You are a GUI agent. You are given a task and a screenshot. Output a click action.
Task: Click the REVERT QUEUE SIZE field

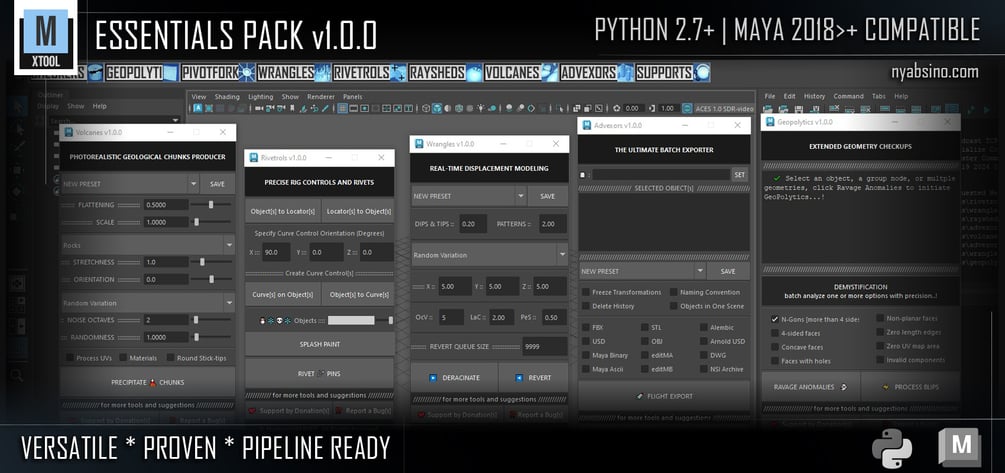click(544, 346)
